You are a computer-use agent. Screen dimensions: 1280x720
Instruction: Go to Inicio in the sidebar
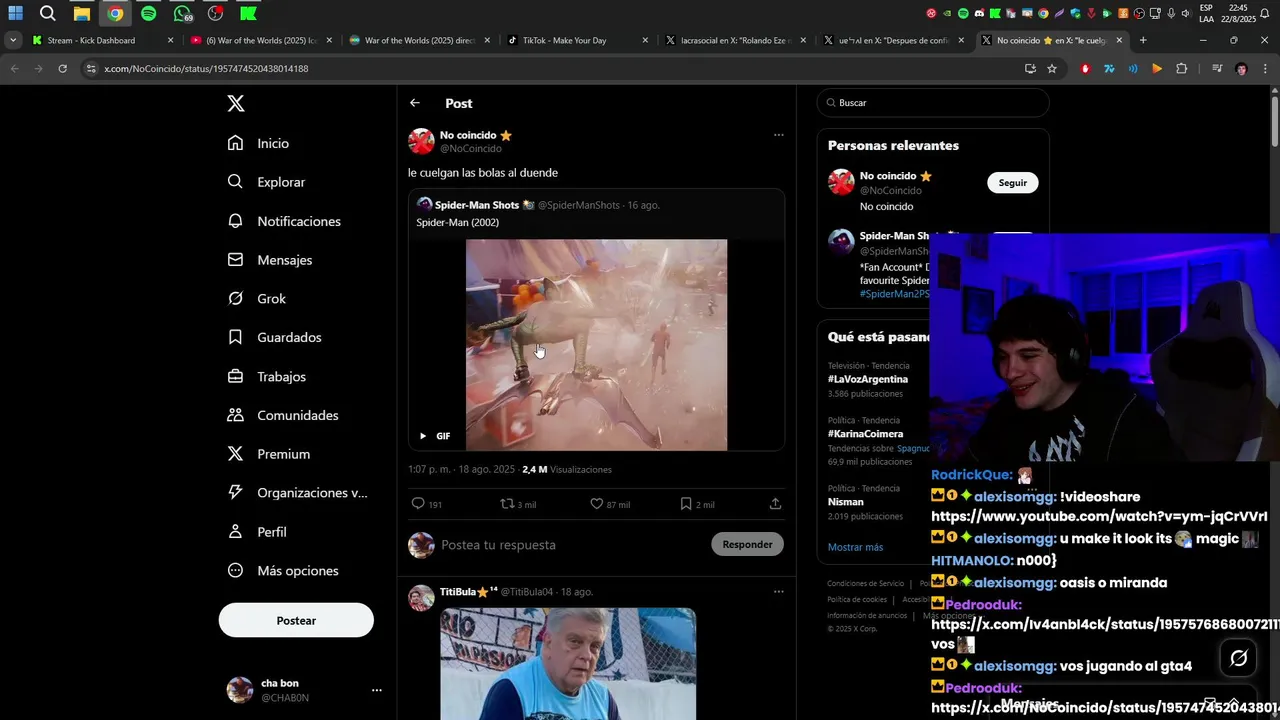pyautogui.click(x=258, y=143)
